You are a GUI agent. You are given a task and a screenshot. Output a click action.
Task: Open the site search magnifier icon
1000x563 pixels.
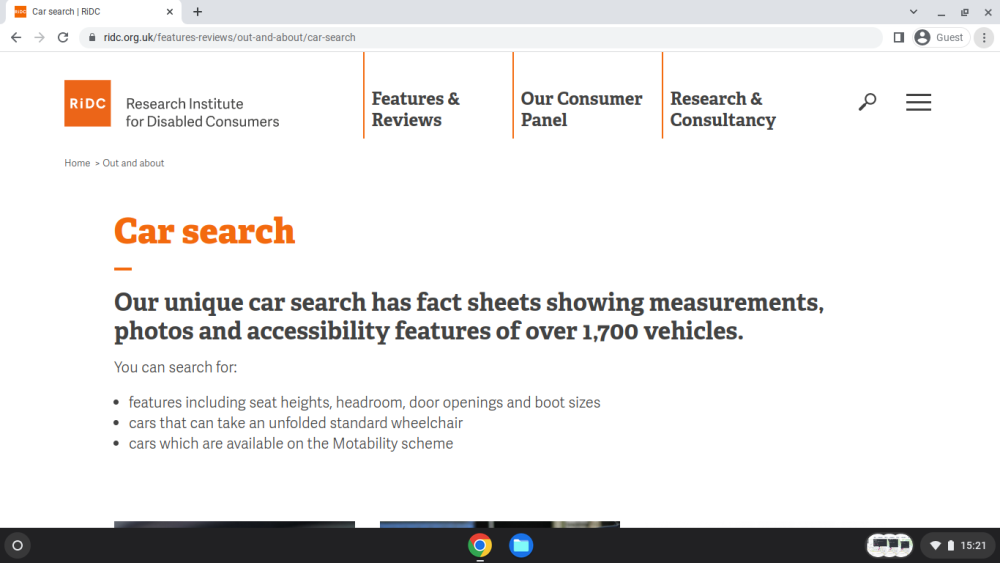point(867,102)
